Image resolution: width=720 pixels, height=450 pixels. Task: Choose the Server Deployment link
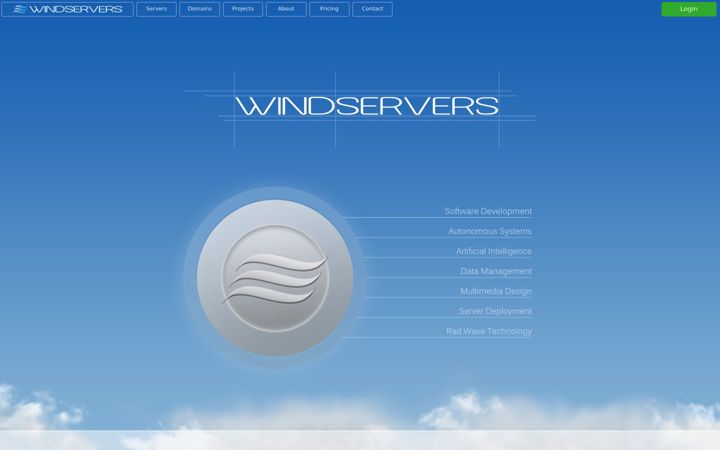tap(495, 311)
